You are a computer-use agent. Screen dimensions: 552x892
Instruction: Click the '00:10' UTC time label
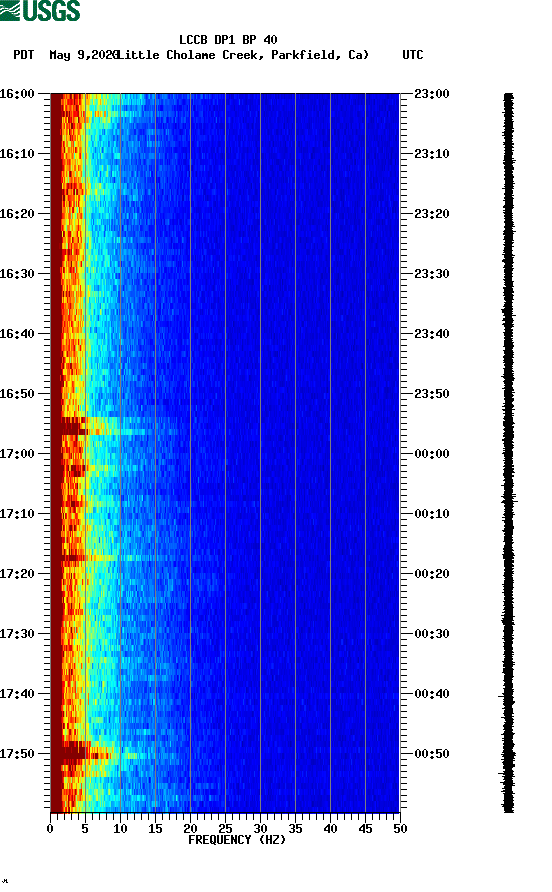432,514
